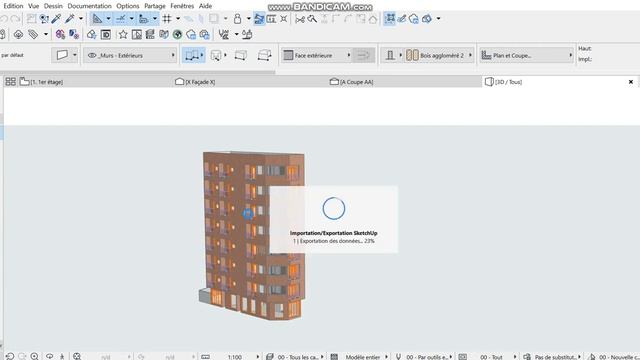640x360 pixels.
Task: Click the scissors split tool
Action: coord(300,19)
